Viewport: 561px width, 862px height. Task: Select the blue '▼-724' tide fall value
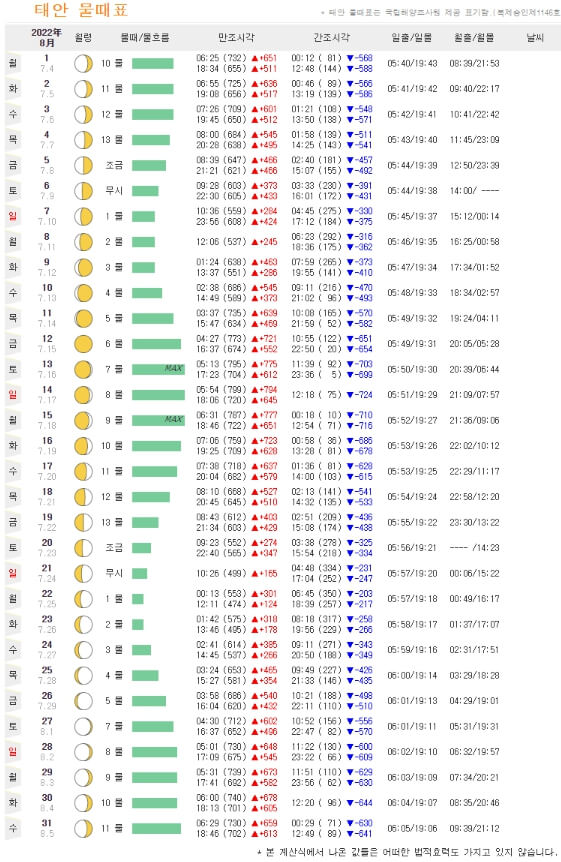(360, 395)
